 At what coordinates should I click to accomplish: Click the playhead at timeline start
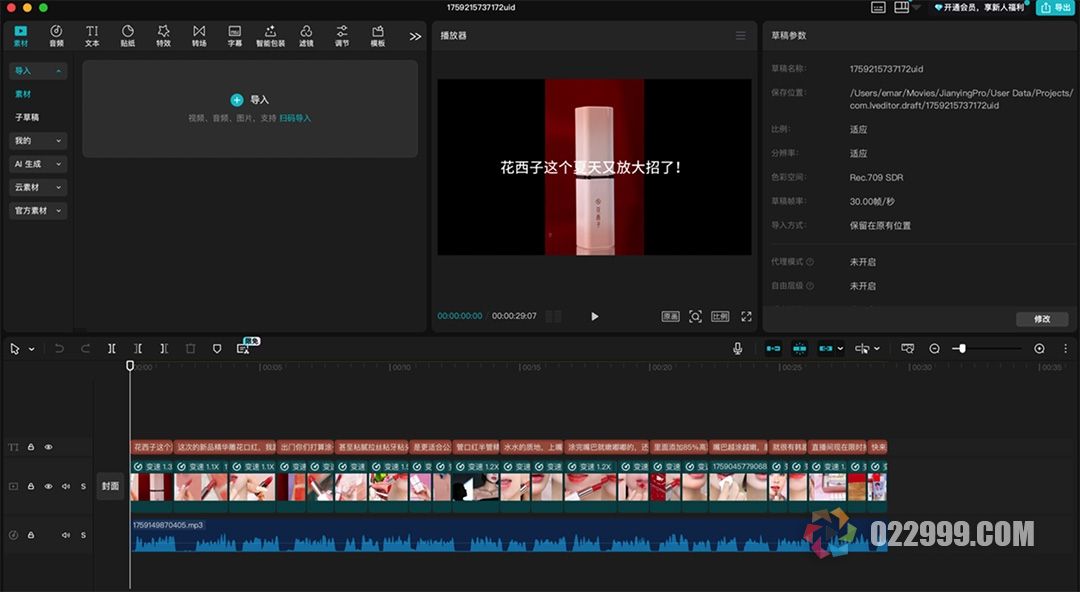click(130, 365)
